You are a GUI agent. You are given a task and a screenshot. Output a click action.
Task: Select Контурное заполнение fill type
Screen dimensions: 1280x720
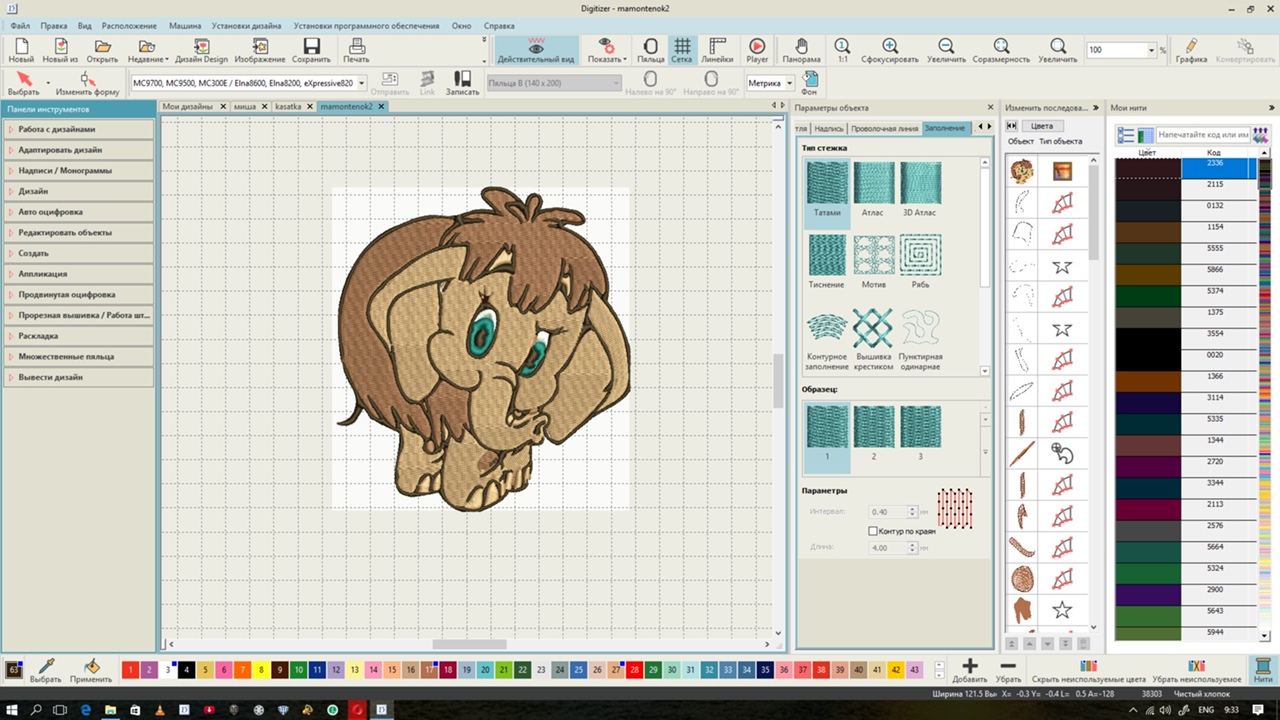(827, 340)
